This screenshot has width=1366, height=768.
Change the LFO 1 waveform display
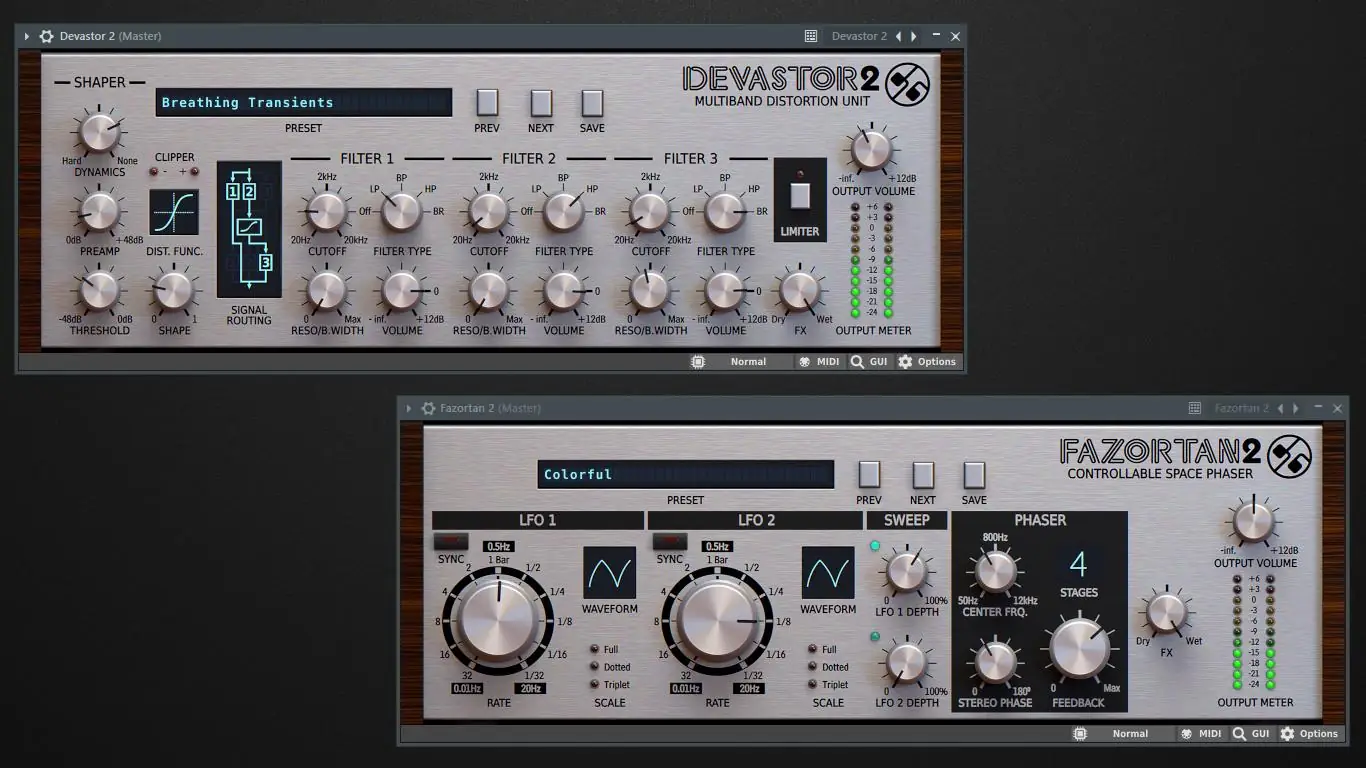pos(610,572)
